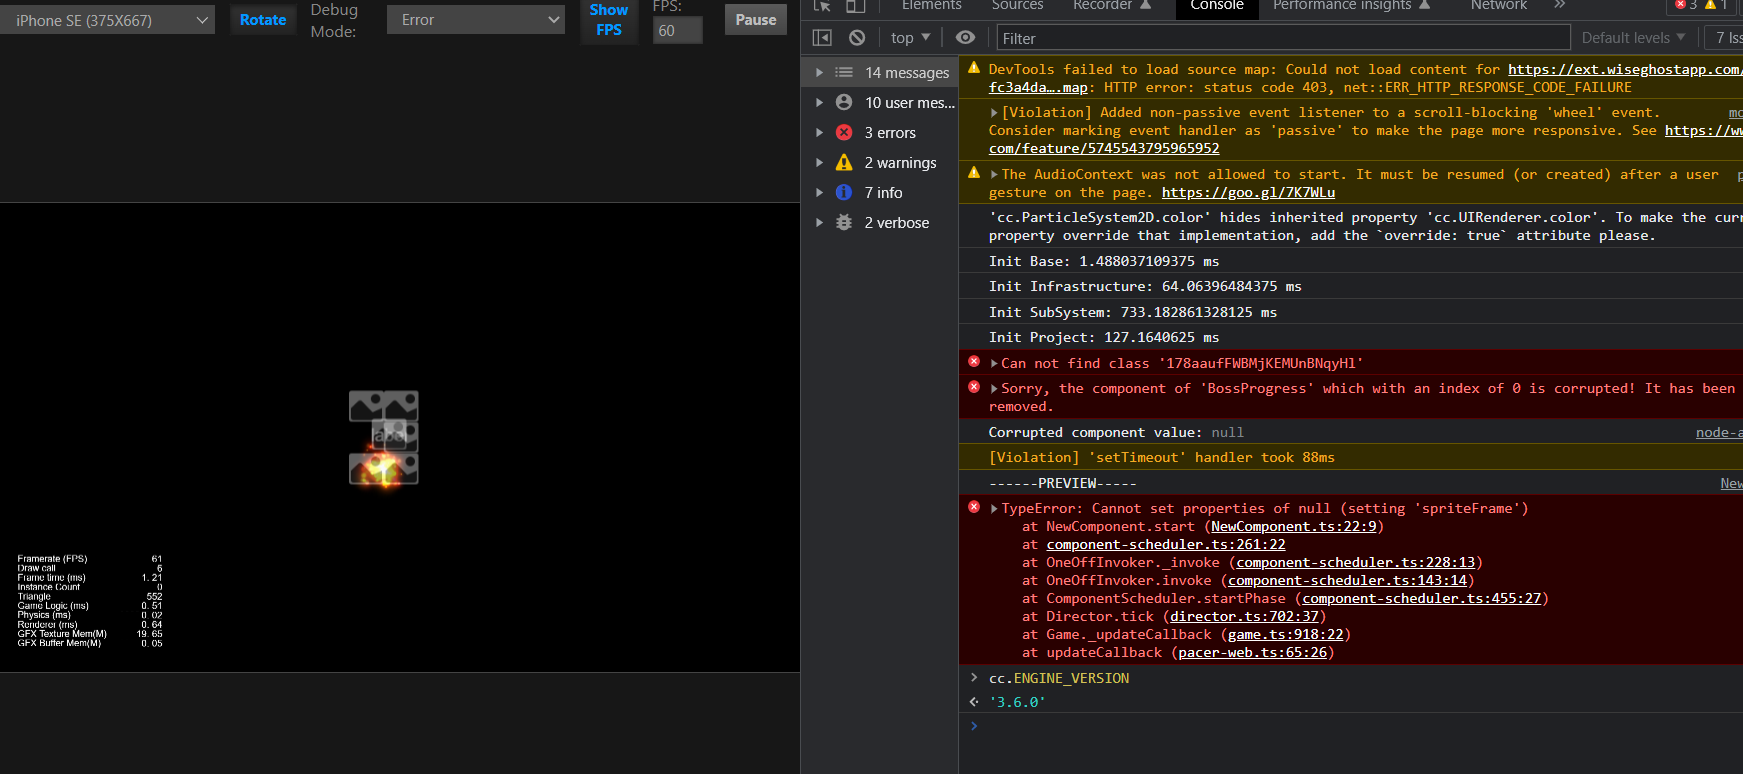The height and width of the screenshot is (774, 1743).
Task: Open the Default levels dropdown
Action: point(1633,38)
